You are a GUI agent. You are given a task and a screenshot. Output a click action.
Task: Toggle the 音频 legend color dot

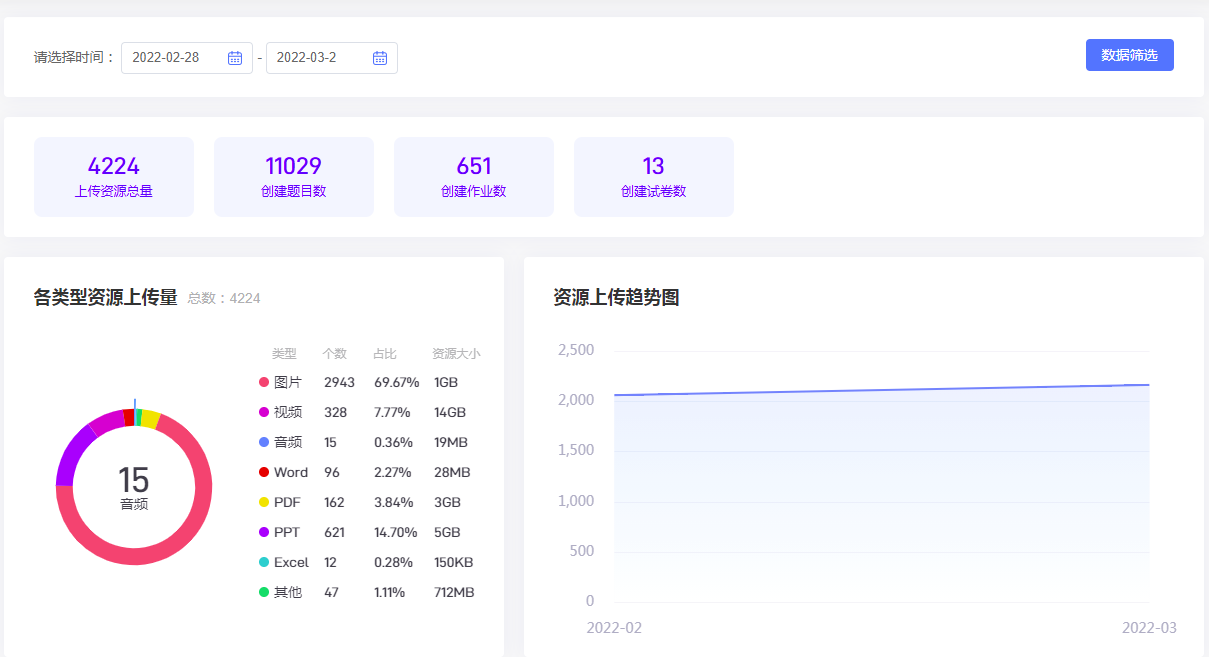click(264, 442)
